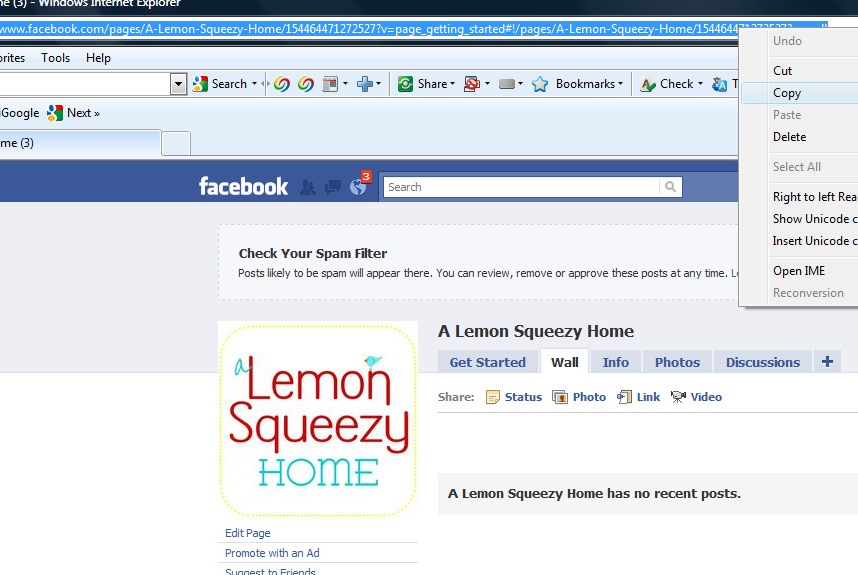Screen dimensions: 858x575
Task: Click the Translate toolbar icon
Action: pyautogui.click(x=720, y=84)
